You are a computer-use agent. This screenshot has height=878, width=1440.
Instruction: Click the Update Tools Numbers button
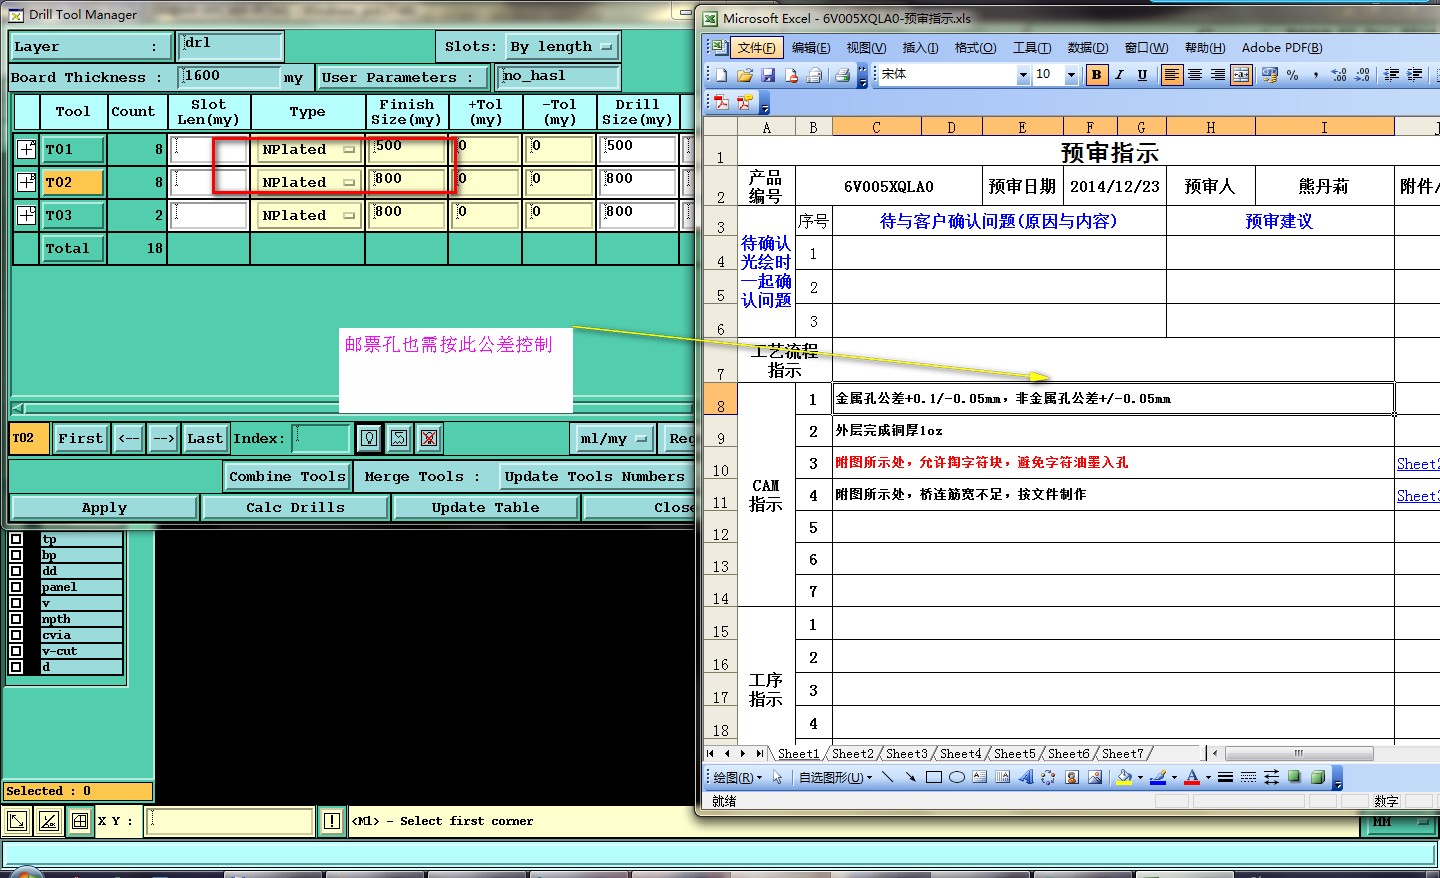pos(594,477)
